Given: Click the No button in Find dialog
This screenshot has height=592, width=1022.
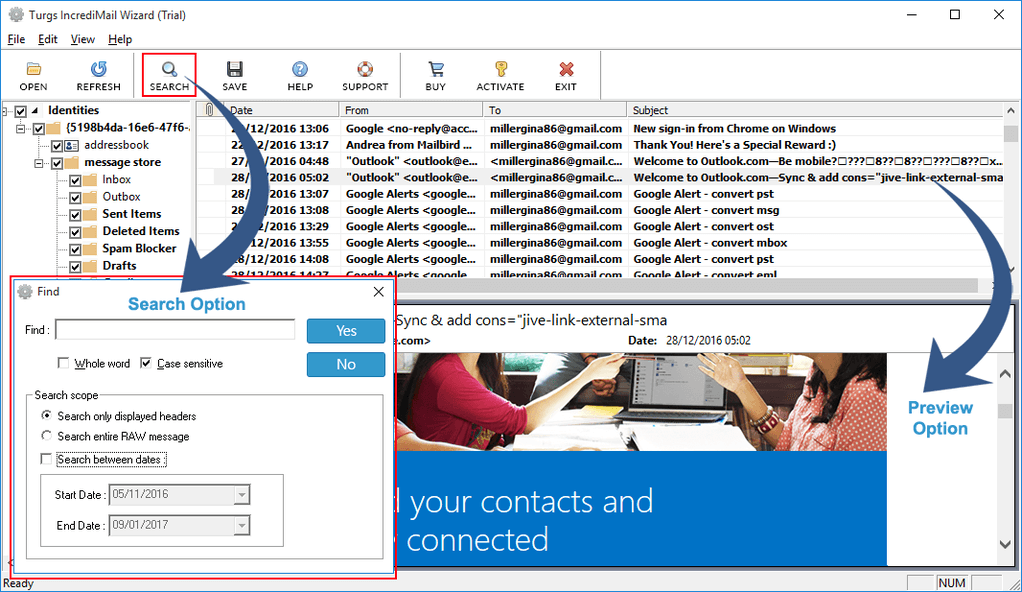Looking at the screenshot, I should tap(346, 365).
